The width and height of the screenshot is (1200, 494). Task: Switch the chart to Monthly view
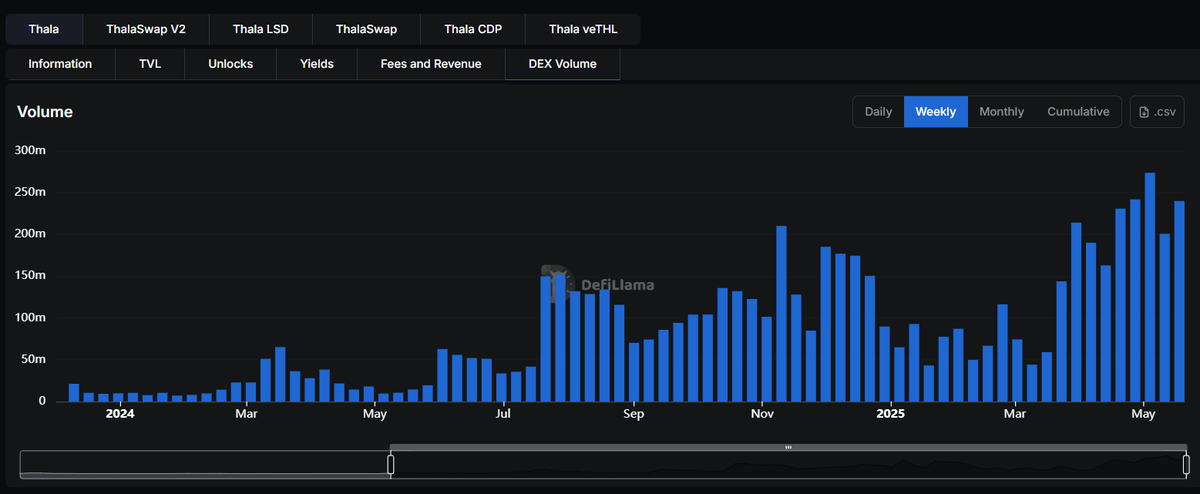pos(1001,112)
